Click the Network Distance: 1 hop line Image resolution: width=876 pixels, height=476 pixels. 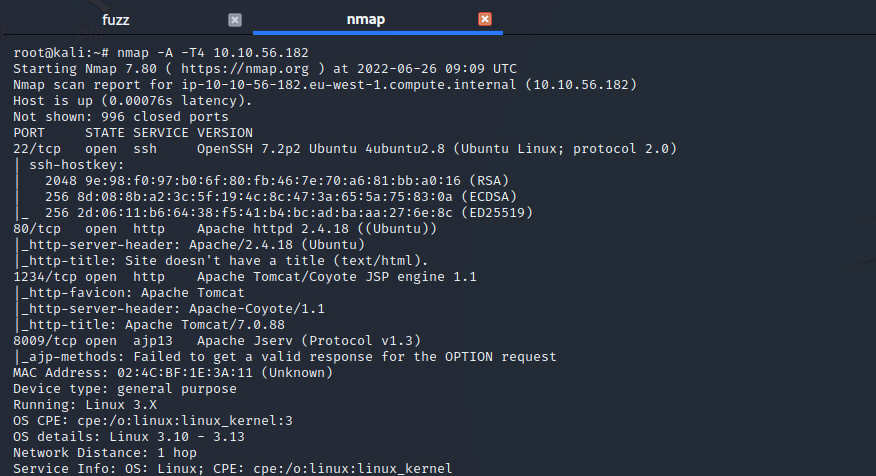(105, 453)
